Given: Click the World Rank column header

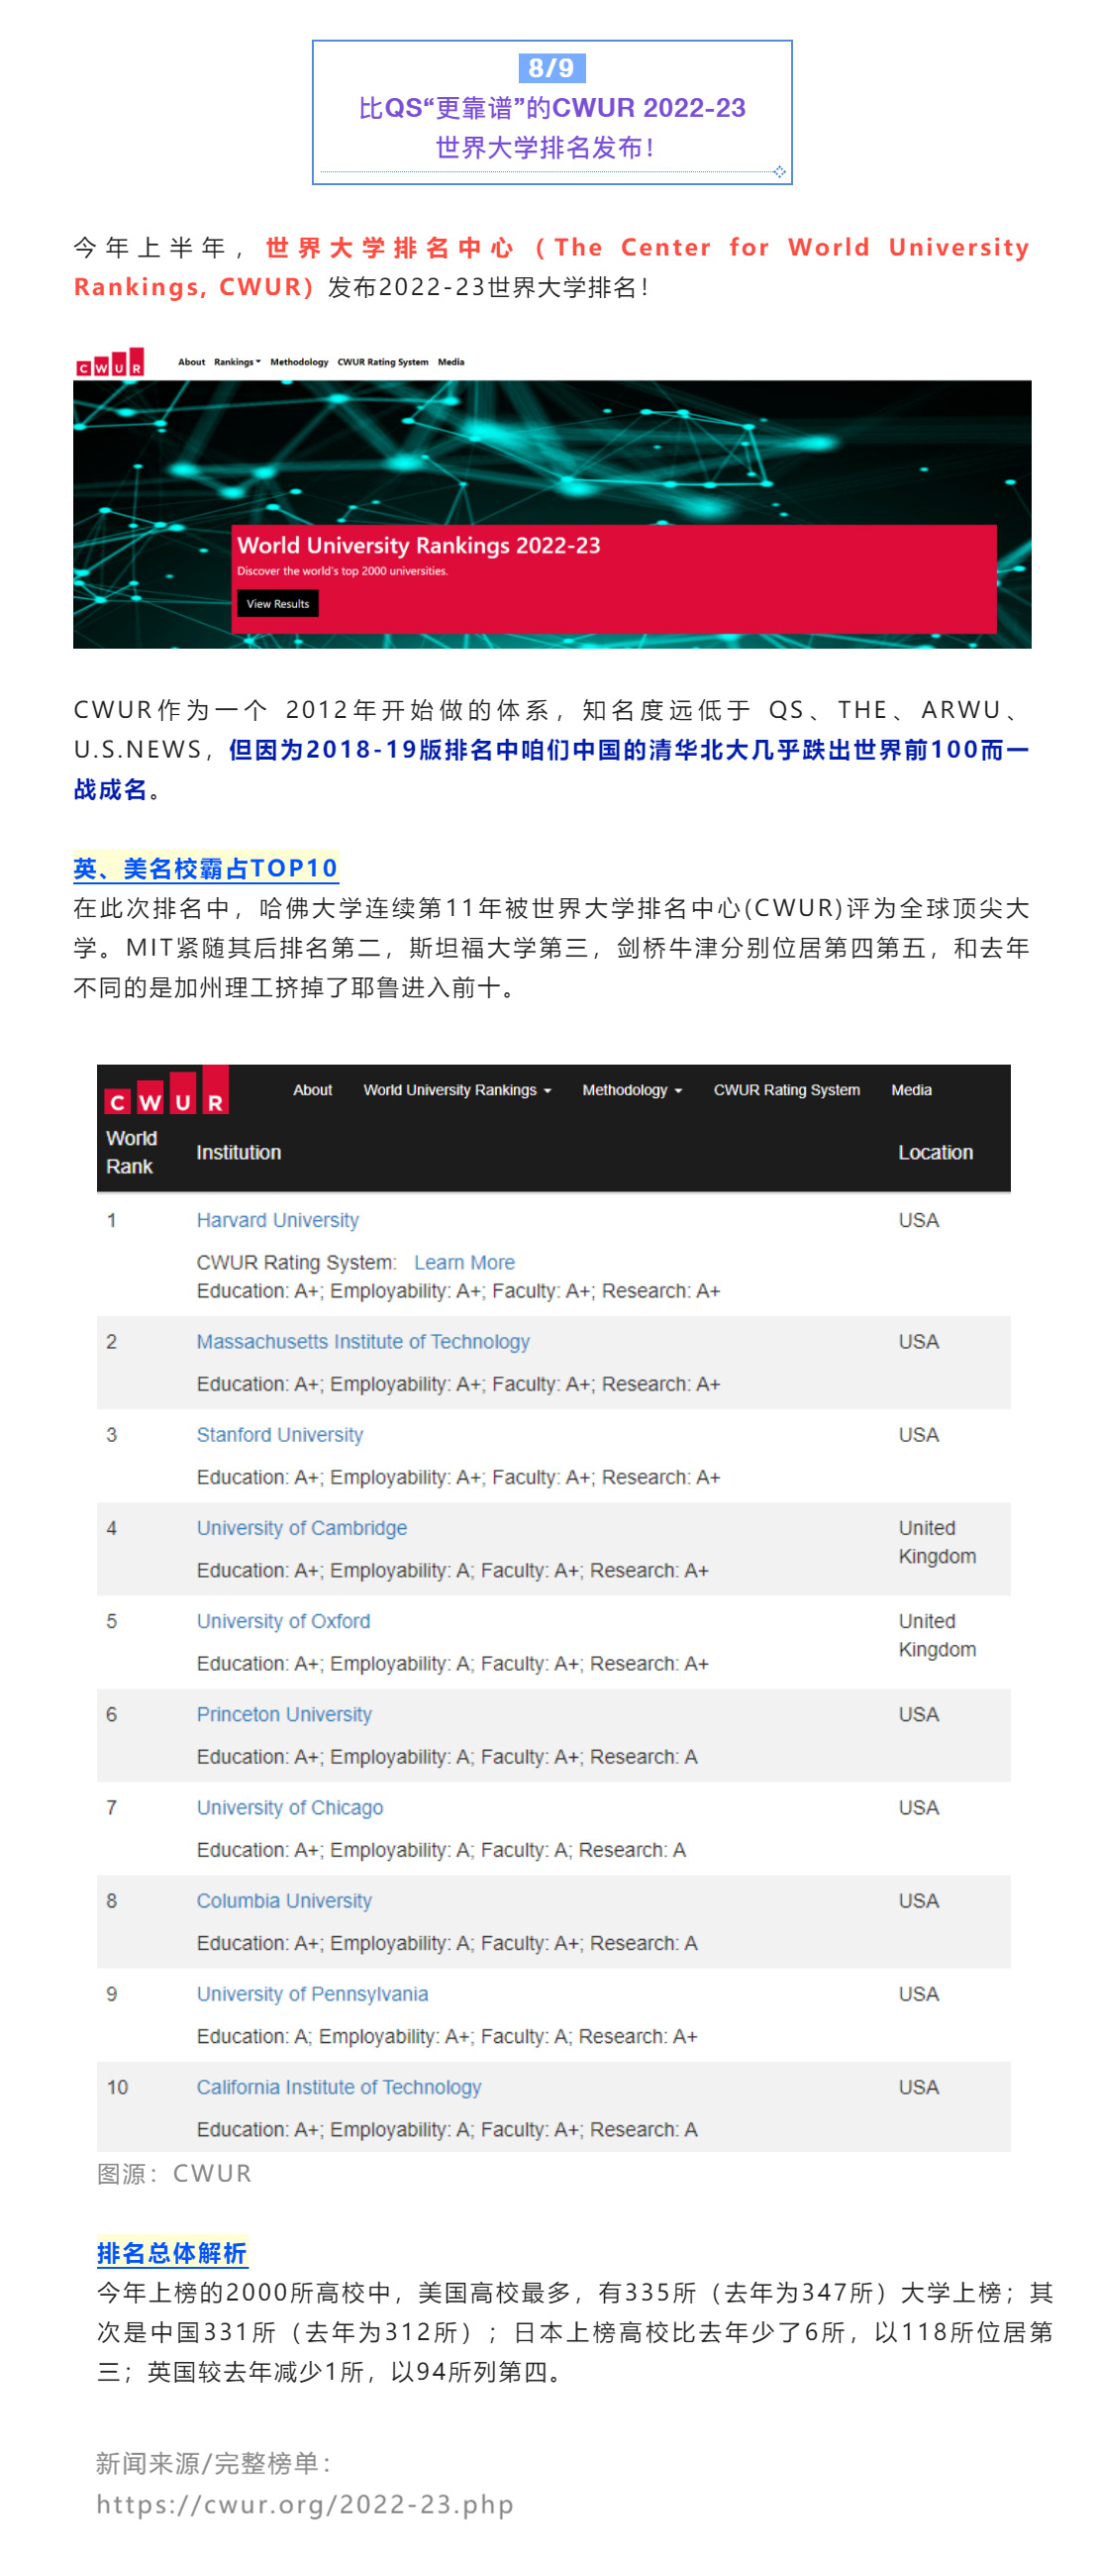Looking at the screenshot, I should tap(131, 1152).
